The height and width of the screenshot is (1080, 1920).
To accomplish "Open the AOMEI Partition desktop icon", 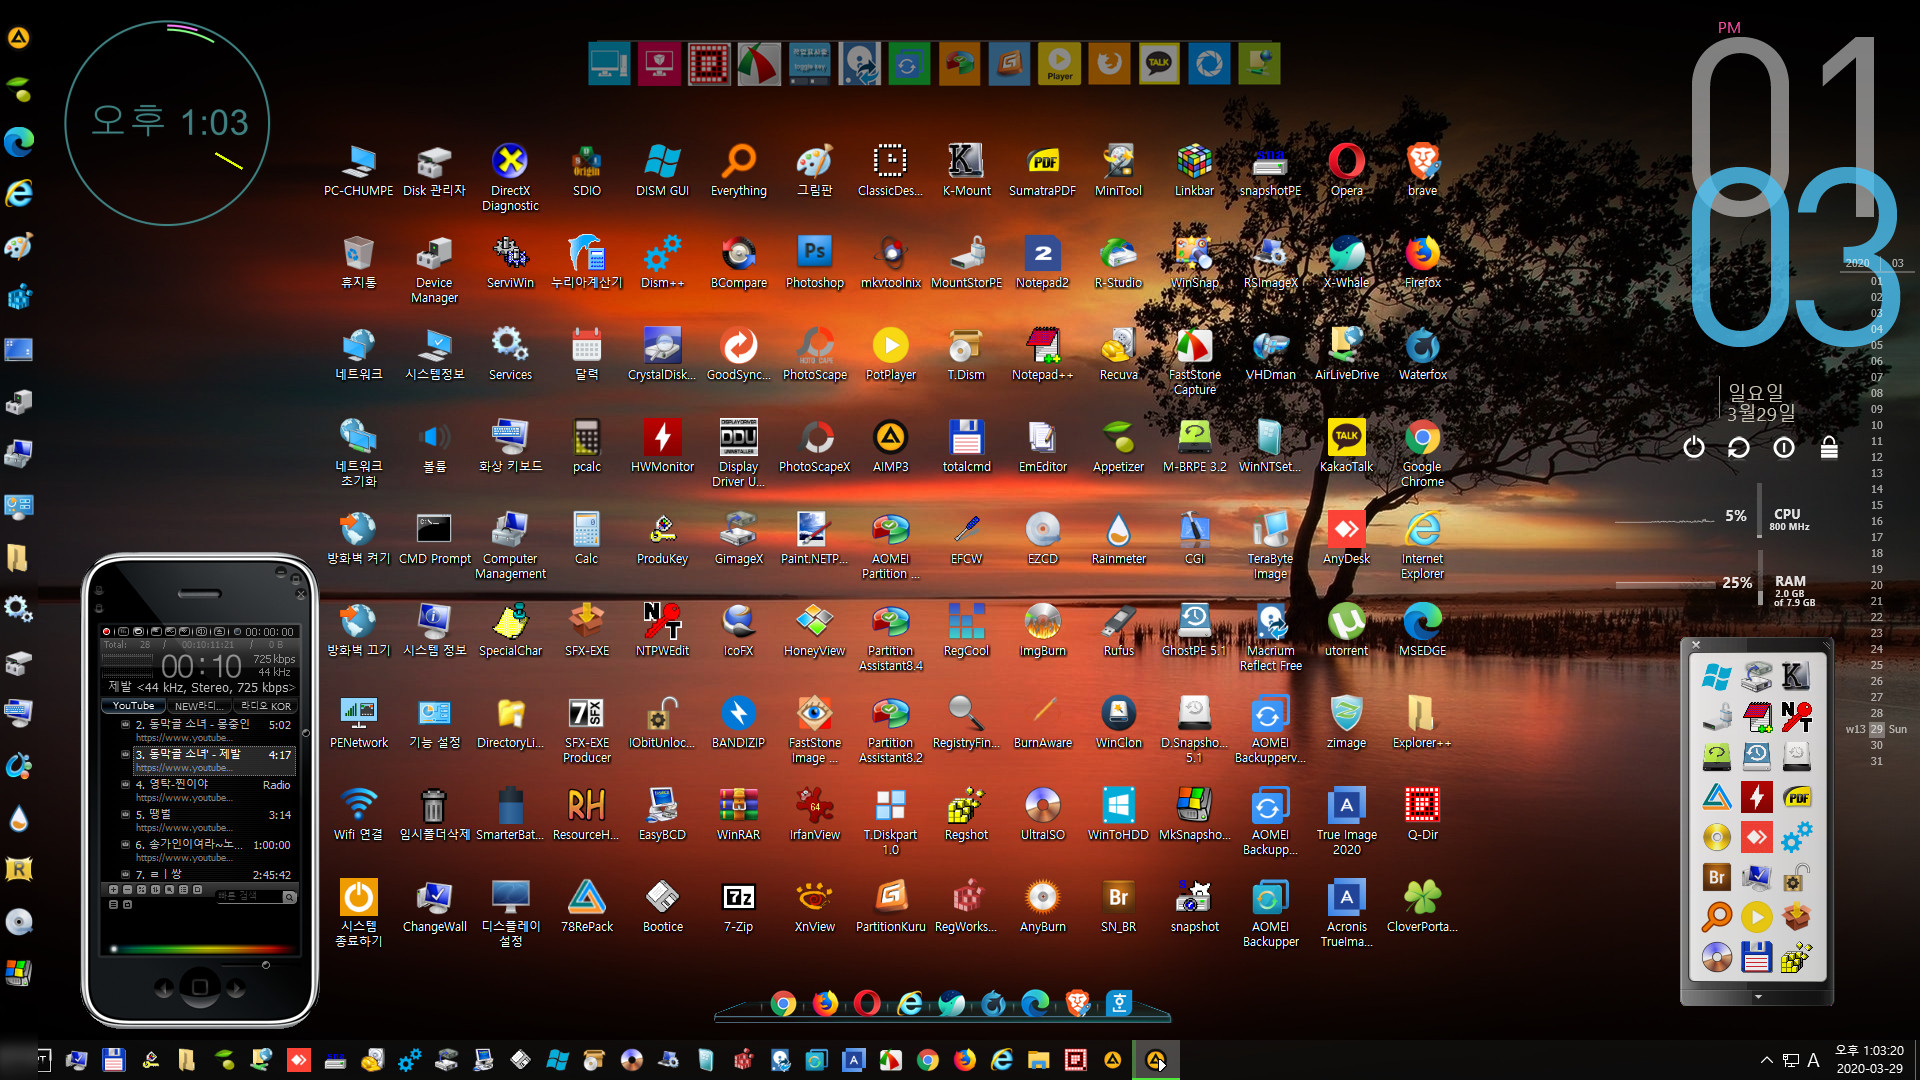I will (890, 545).
